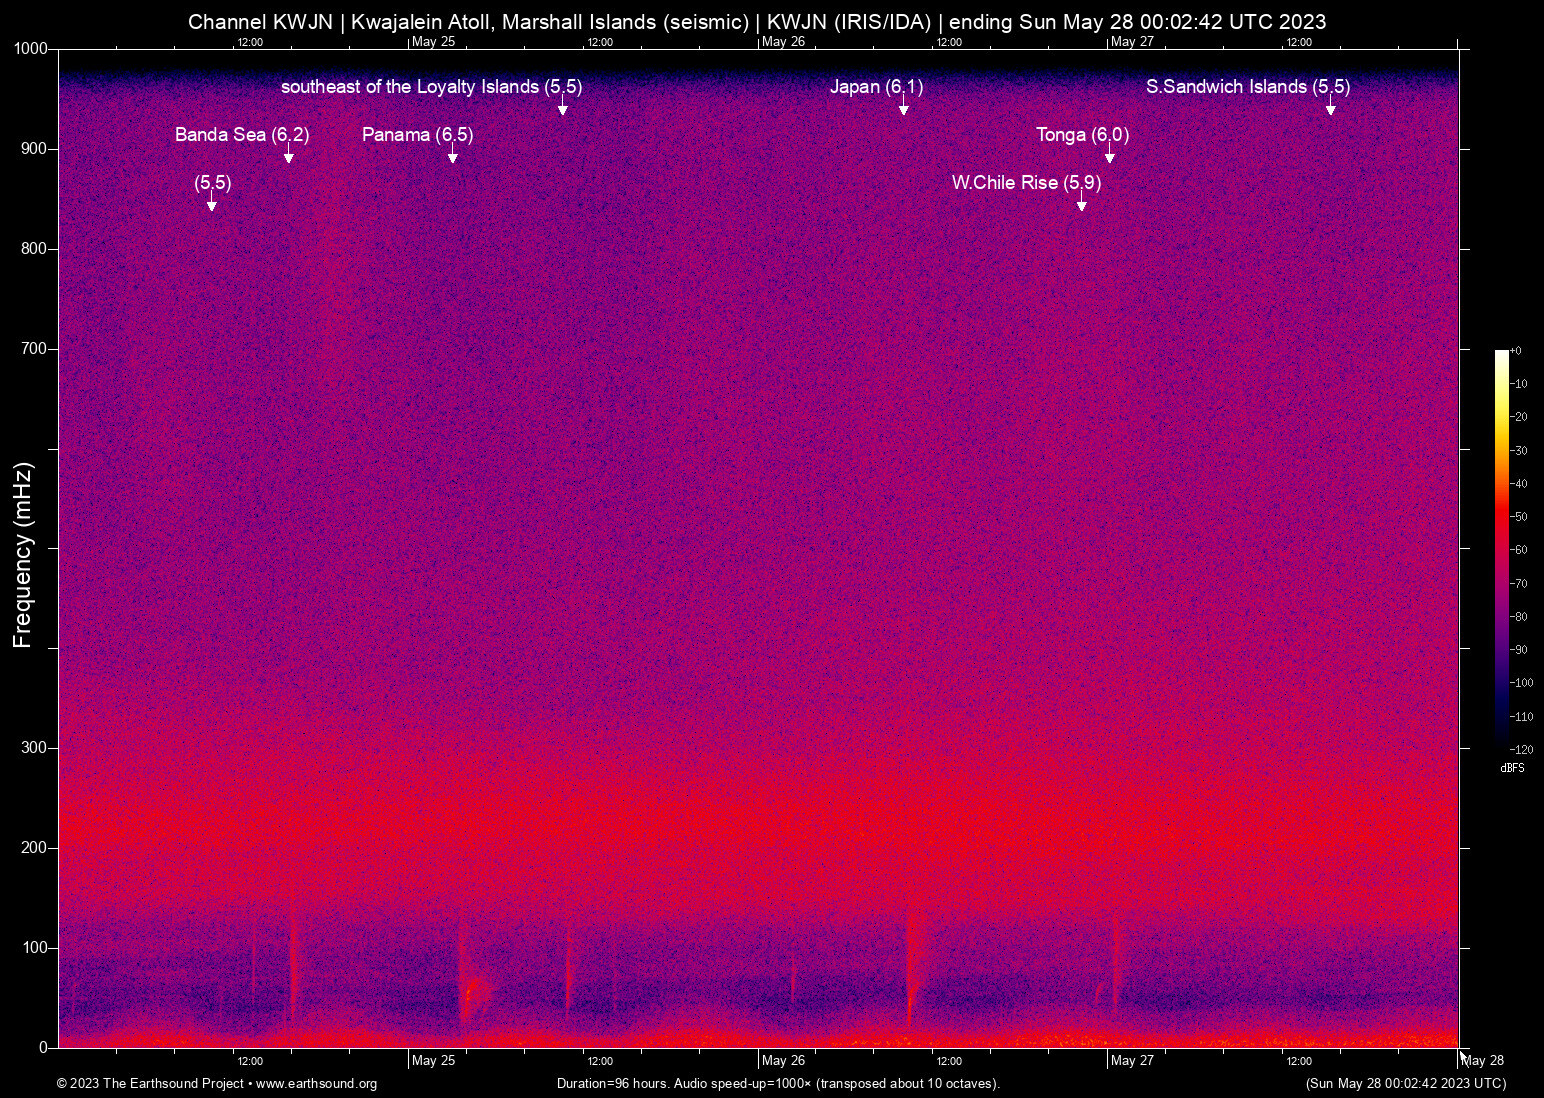Click the Channel KWJN title text

(260, 22)
